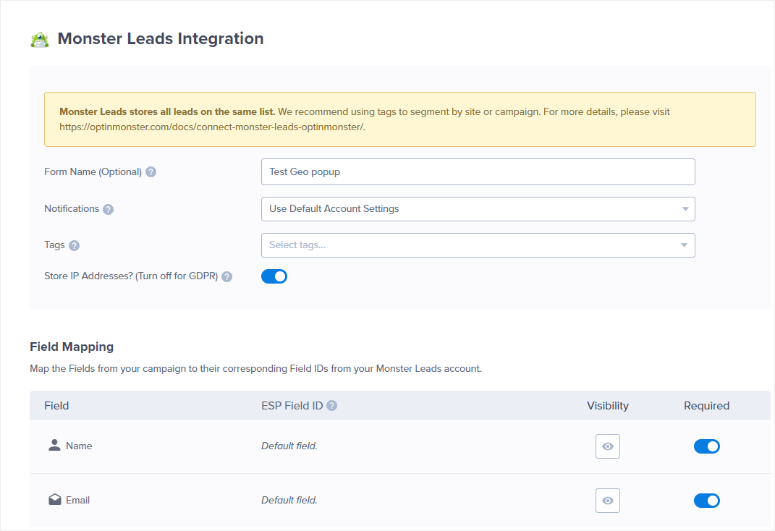Click the Store IP Addresses label

pyautogui.click(x=131, y=276)
